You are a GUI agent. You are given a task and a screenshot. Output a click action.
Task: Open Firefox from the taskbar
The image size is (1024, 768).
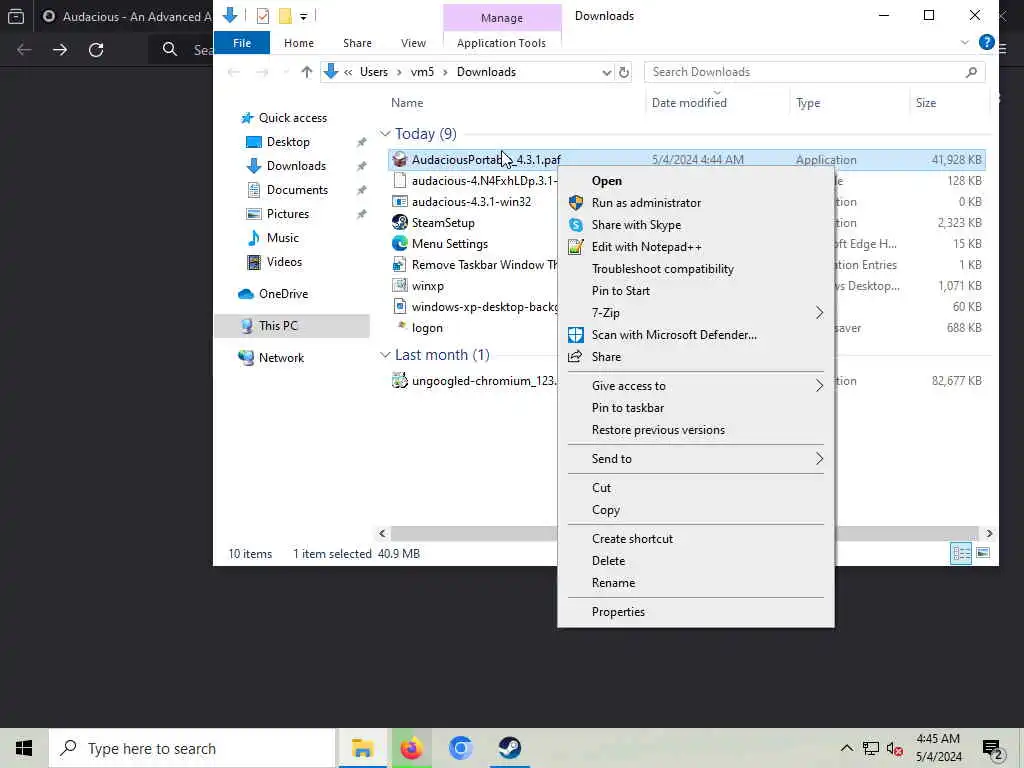(x=411, y=748)
